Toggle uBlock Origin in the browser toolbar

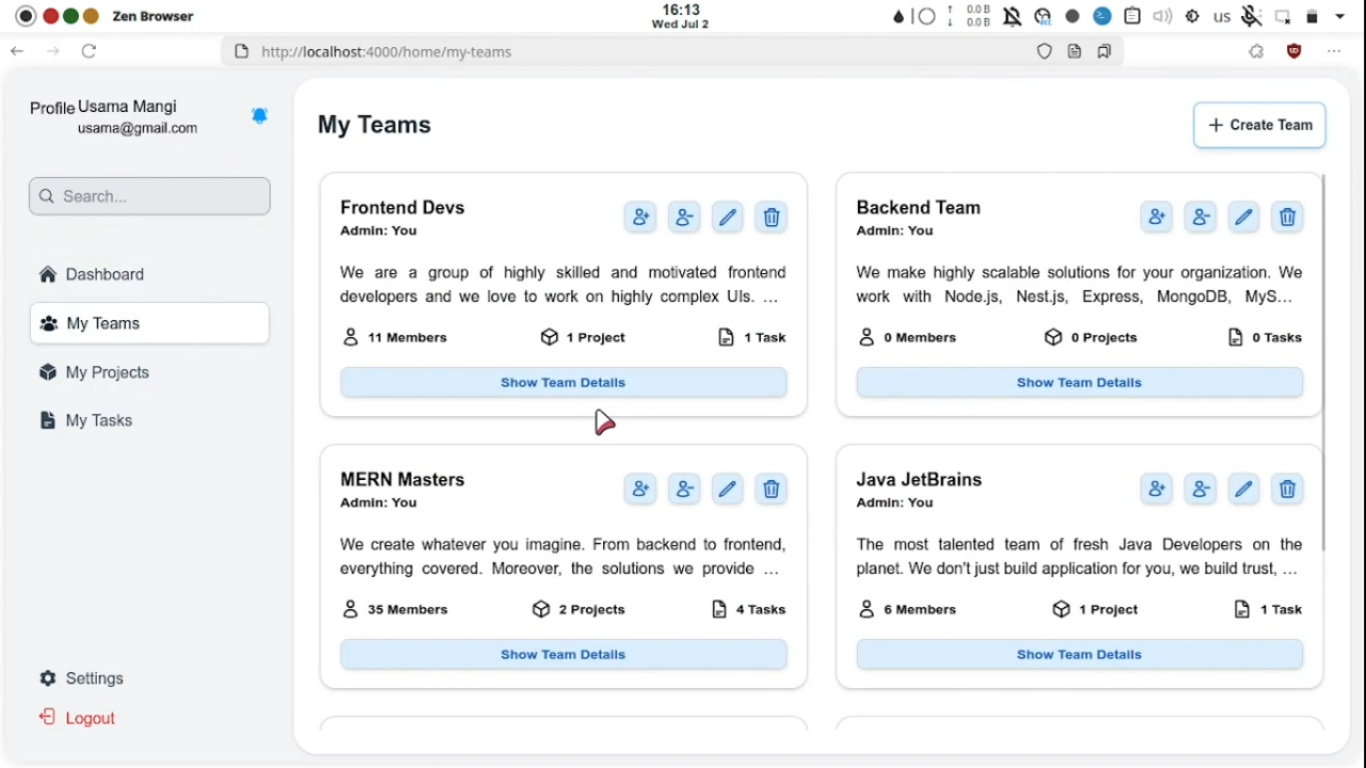(1293, 51)
